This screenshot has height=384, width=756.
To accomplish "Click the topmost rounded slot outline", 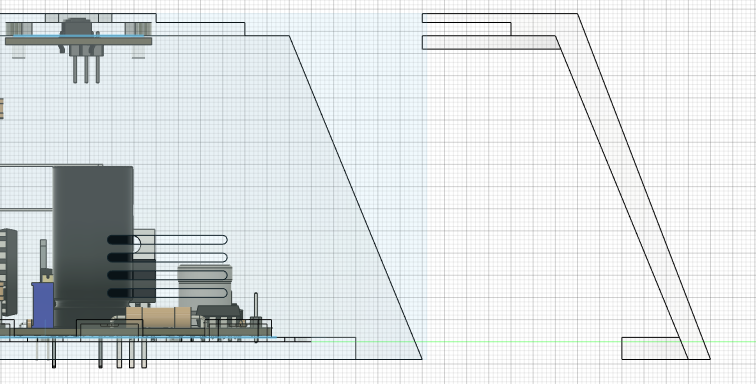I will 167,240.
